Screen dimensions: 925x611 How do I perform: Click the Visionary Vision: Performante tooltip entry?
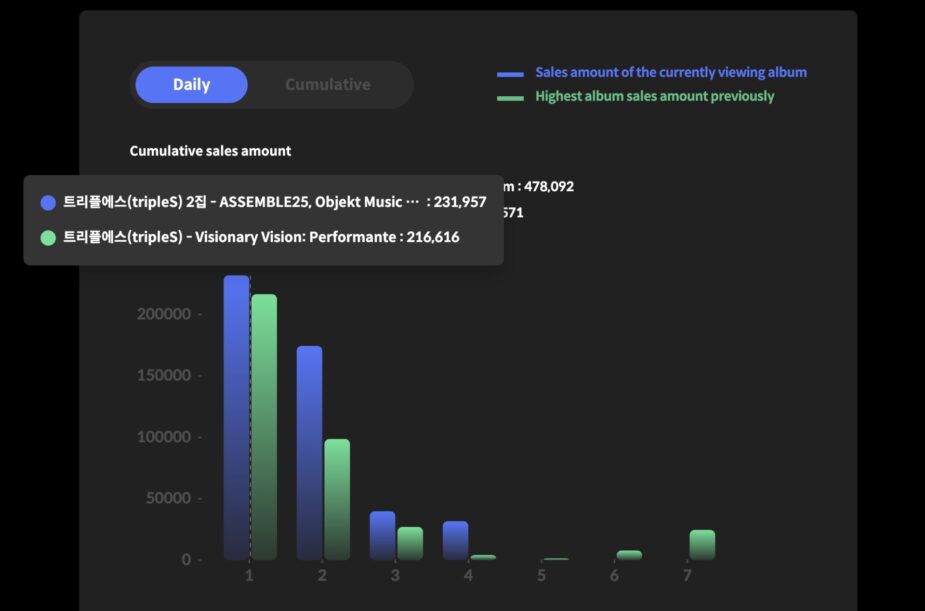click(260, 238)
